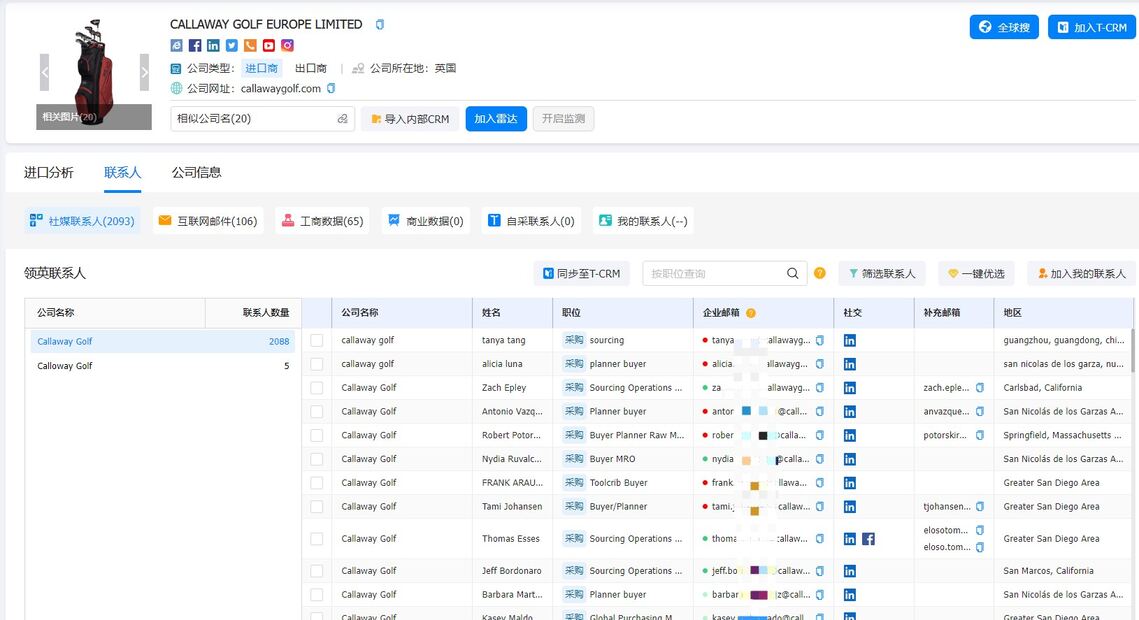Copy the zach.eple... supplementary email
The height and width of the screenshot is (620, 1139).
pos(980,388)
